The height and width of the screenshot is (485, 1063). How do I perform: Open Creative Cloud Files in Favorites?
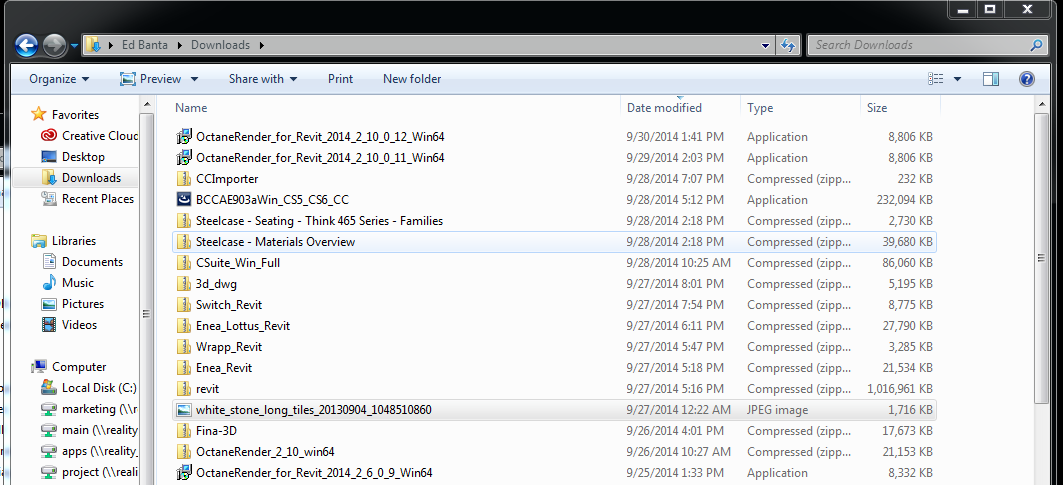(89, 136)
